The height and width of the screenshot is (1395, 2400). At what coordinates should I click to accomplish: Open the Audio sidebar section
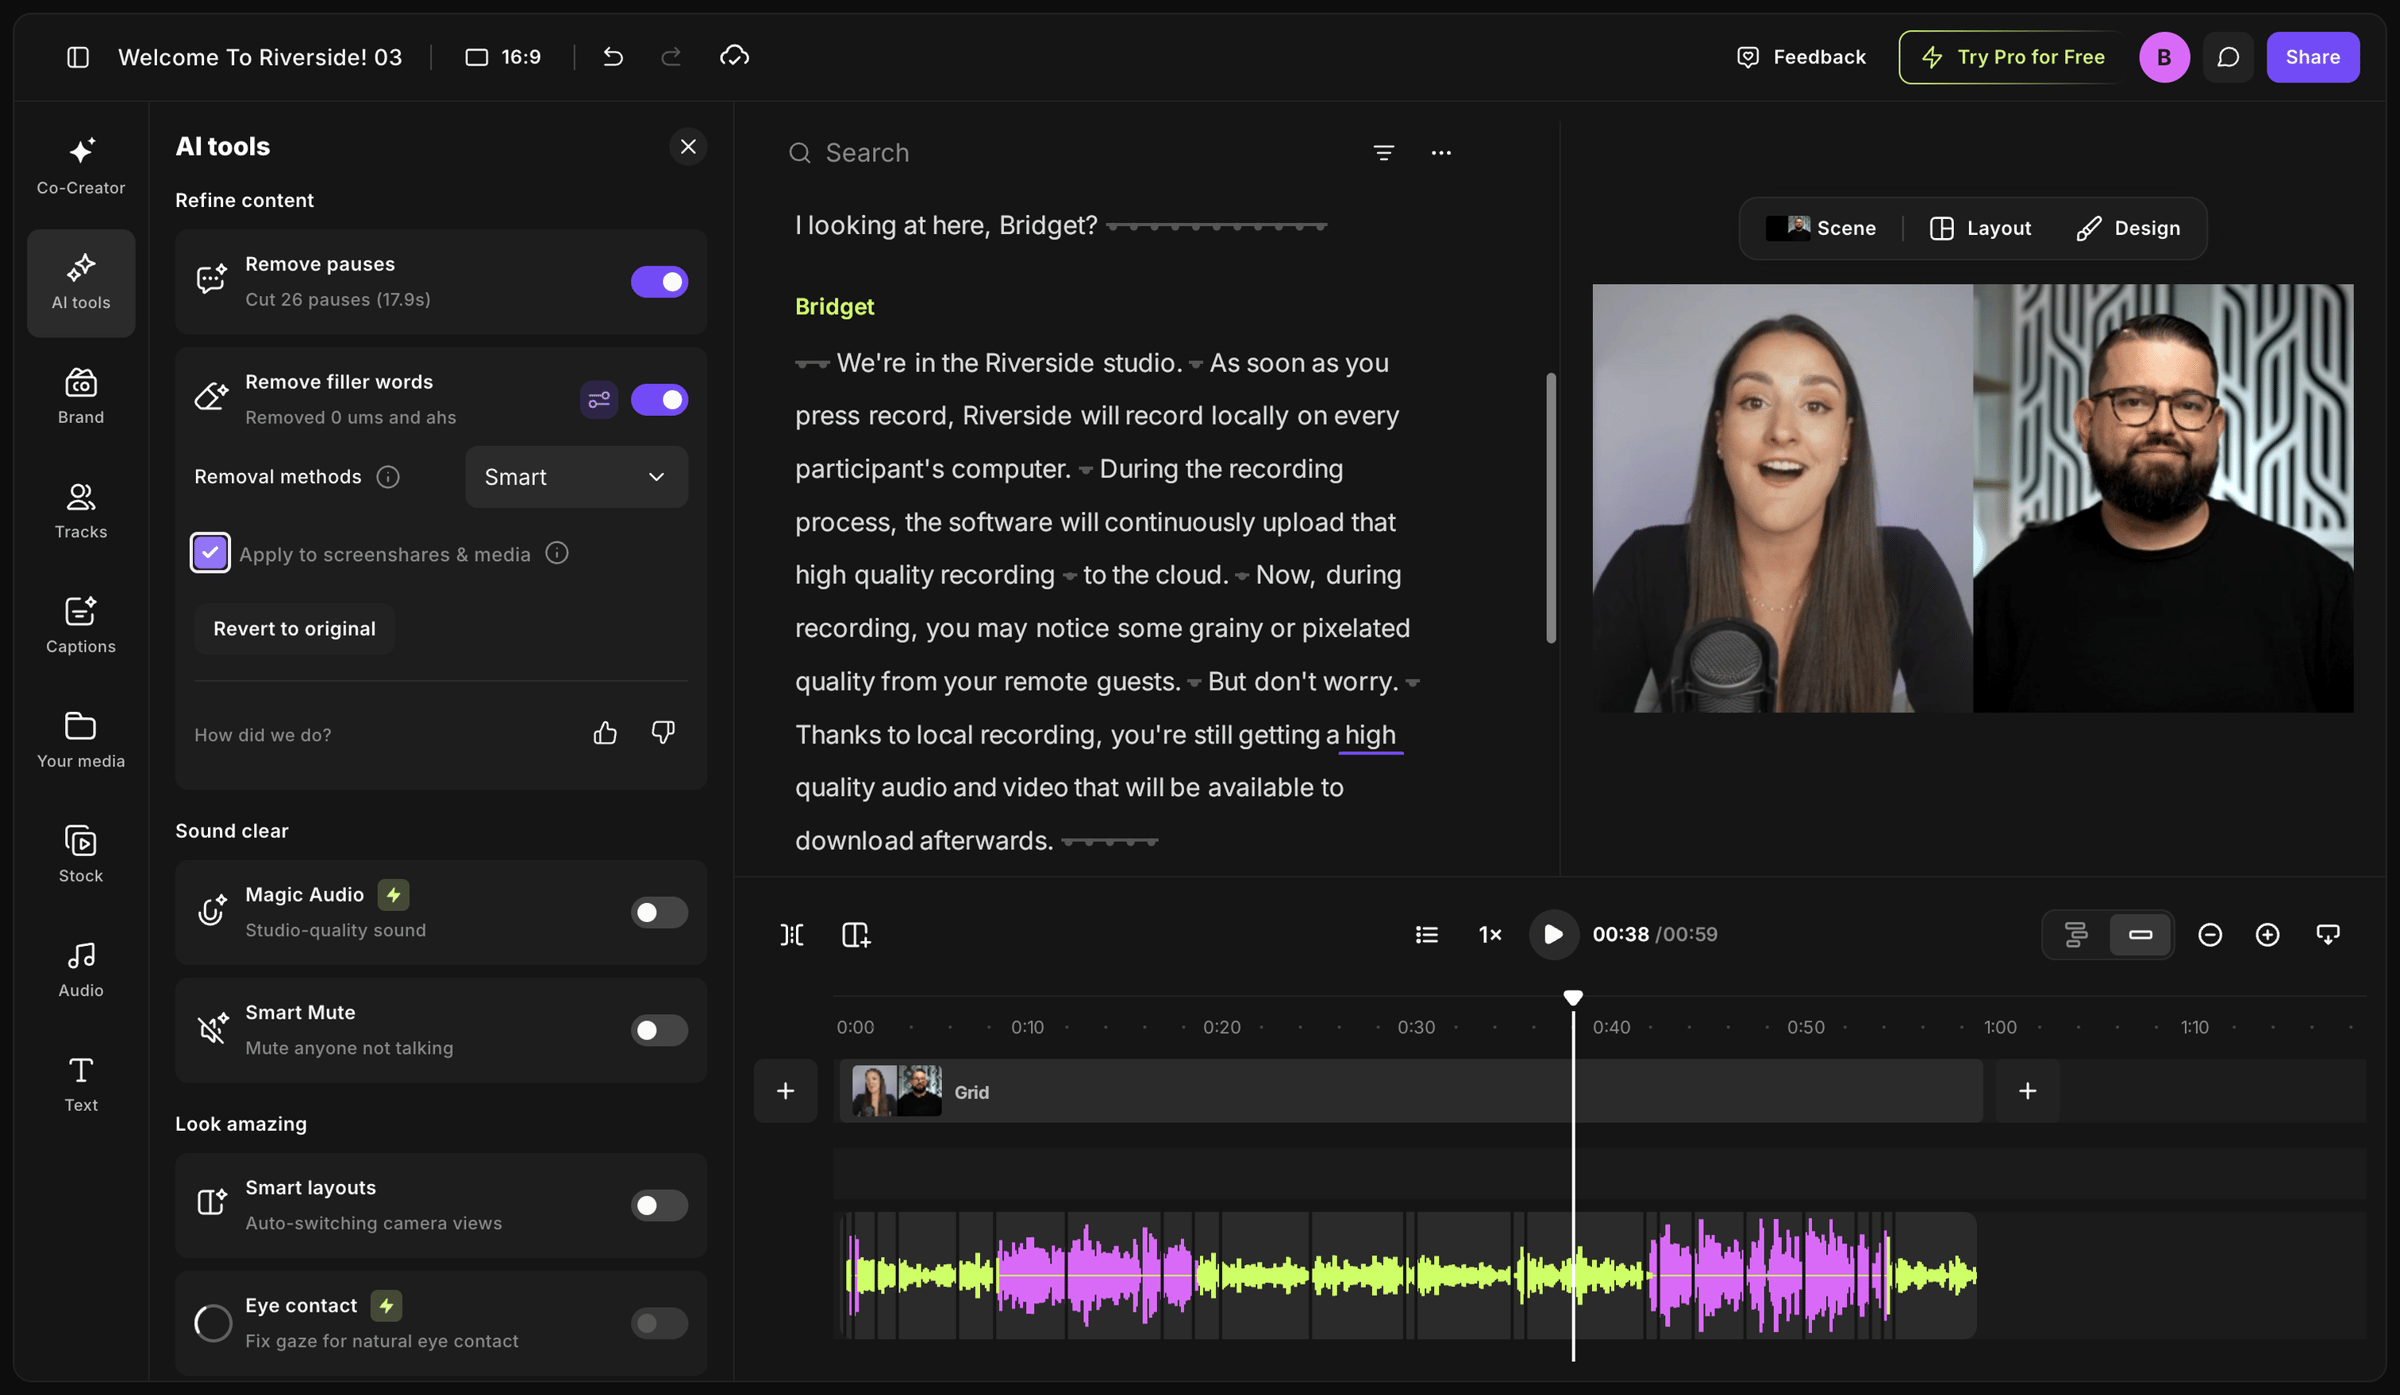[x=81, y=969]
